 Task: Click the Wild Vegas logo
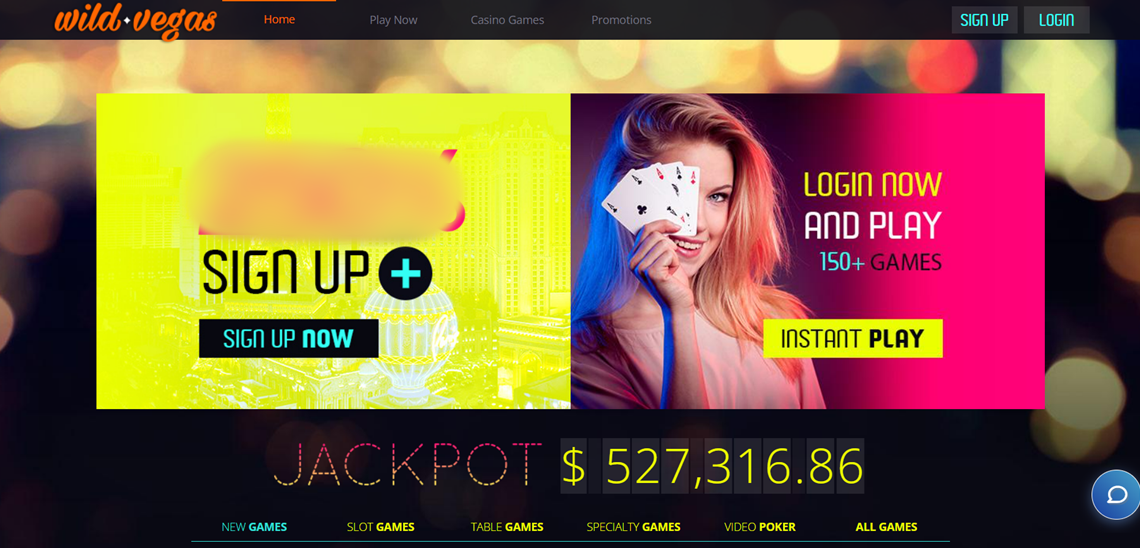(136, 20)
